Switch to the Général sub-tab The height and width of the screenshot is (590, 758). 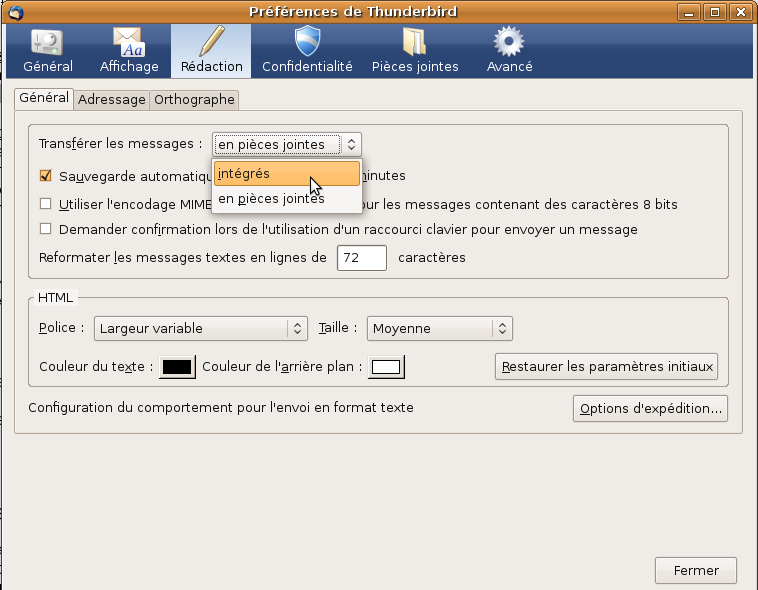pyautogui.click(x=44, y=98)
